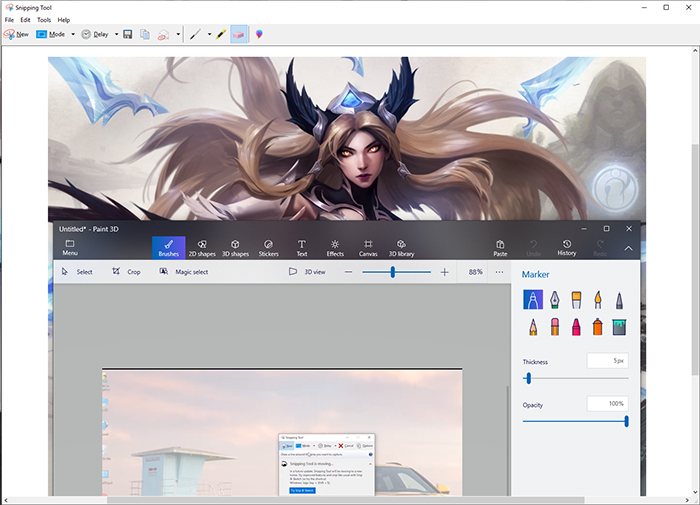Click the Send Snip envelope icon
700x505 pixels.
click(163, 34)
